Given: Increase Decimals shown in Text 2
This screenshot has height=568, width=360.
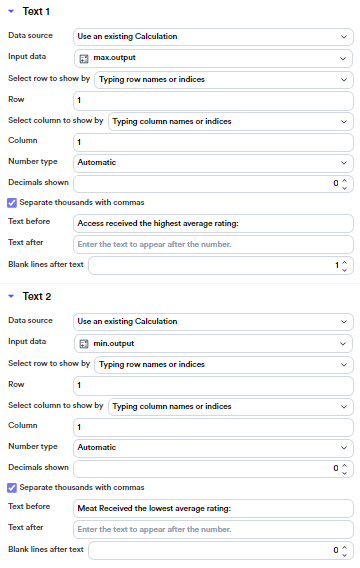Looking at the screenshot, I should pos(344,465).
